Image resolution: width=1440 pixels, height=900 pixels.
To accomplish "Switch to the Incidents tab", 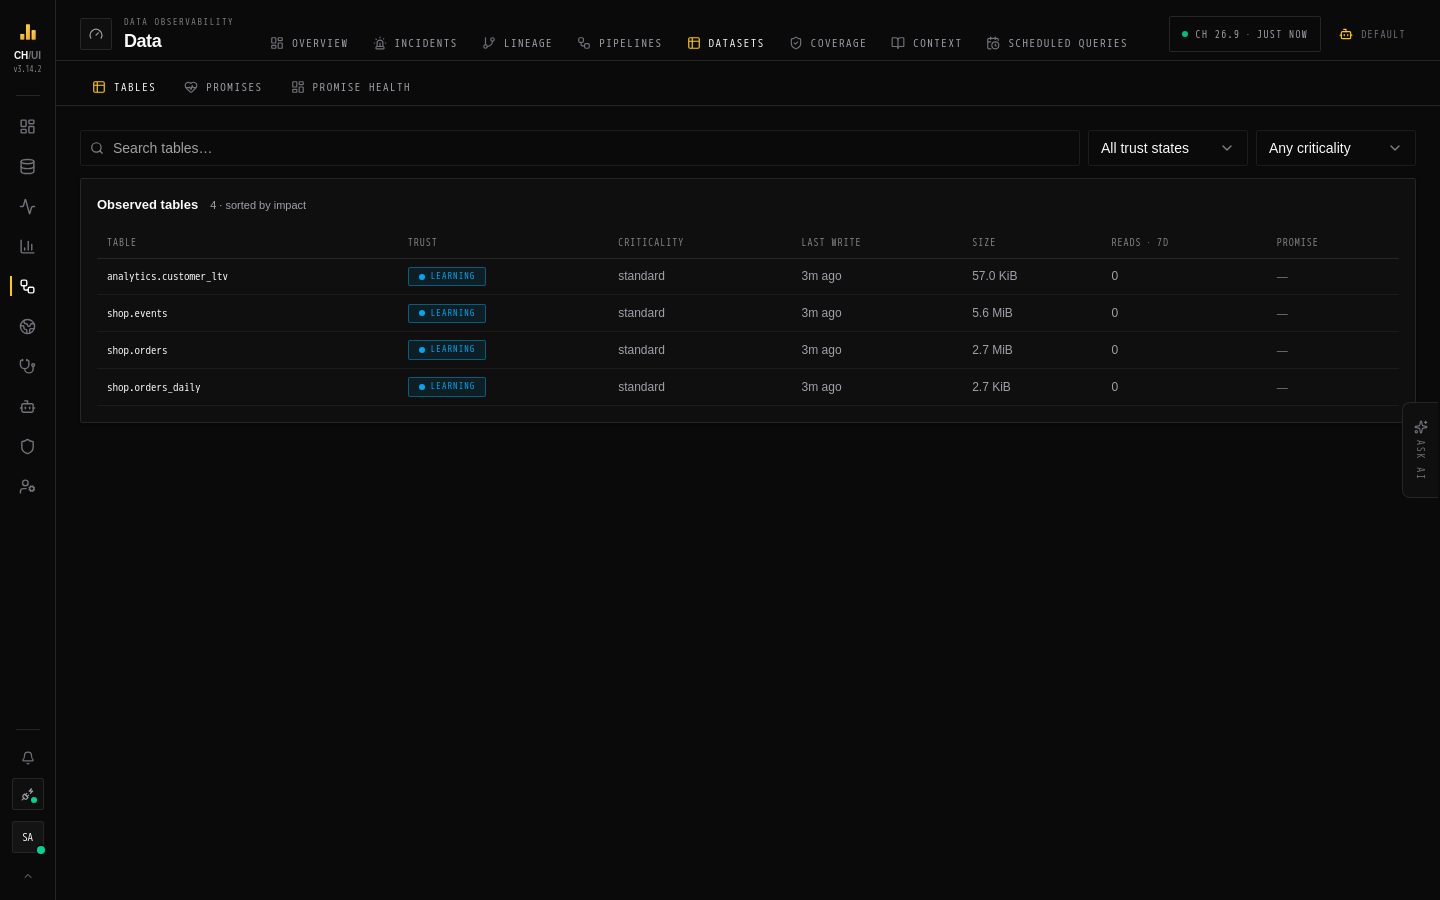I will 415,43.
